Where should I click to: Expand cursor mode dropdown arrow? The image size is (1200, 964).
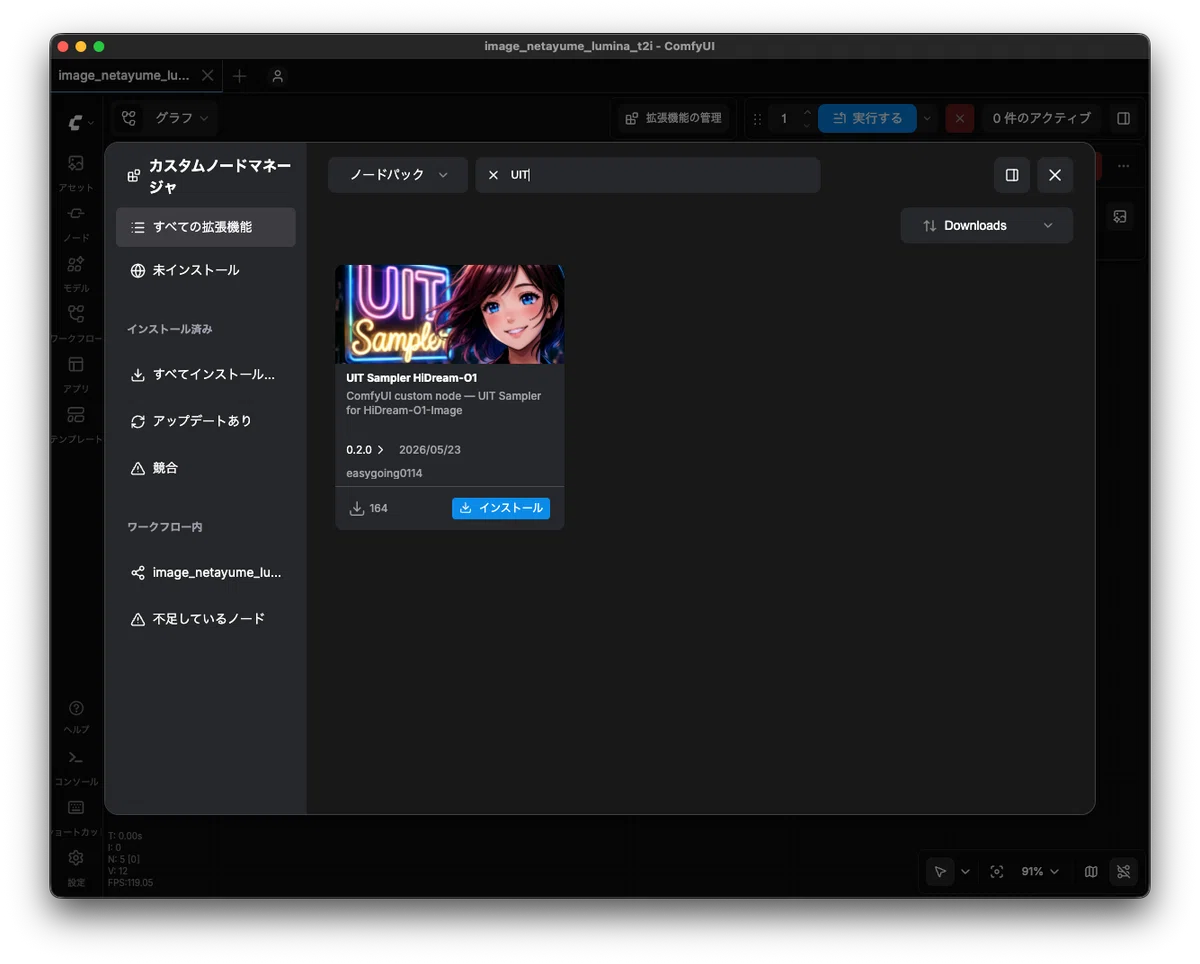(x=965, y=872)
